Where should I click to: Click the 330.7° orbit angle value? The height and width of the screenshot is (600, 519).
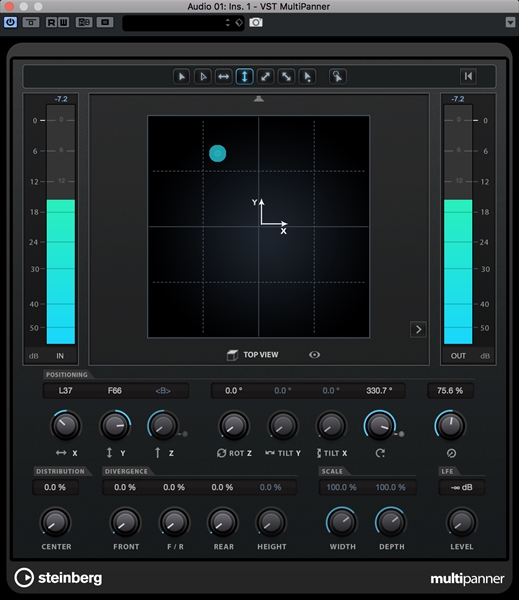tap(379, 391)
